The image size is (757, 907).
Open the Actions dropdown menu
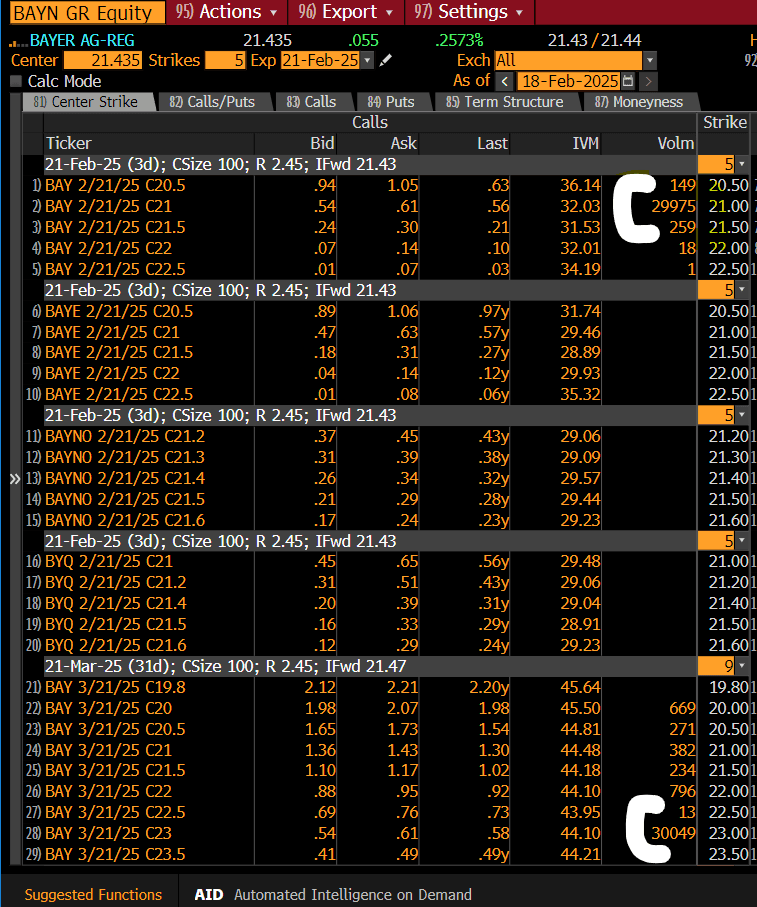coord(227,12)
